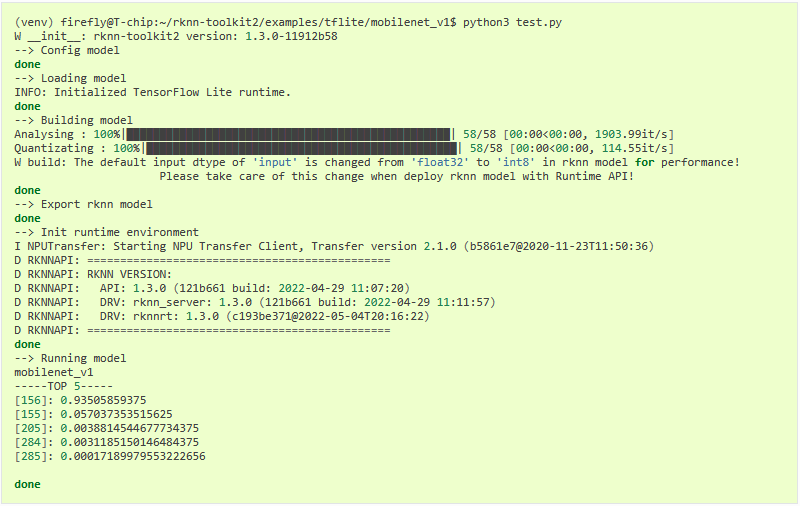The width and height of the screenshot is (800, 506).
Task: Click the '--> Building model' line
Action: point(73,120)
